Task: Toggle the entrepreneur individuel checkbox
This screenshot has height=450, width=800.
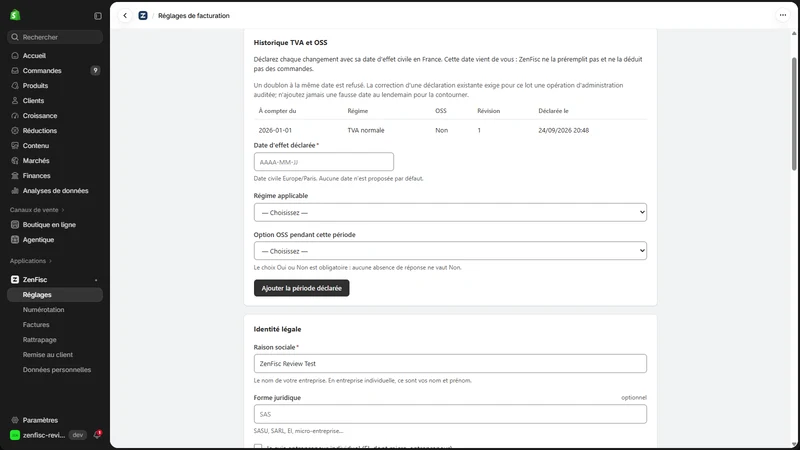Action: pos(258,447)
